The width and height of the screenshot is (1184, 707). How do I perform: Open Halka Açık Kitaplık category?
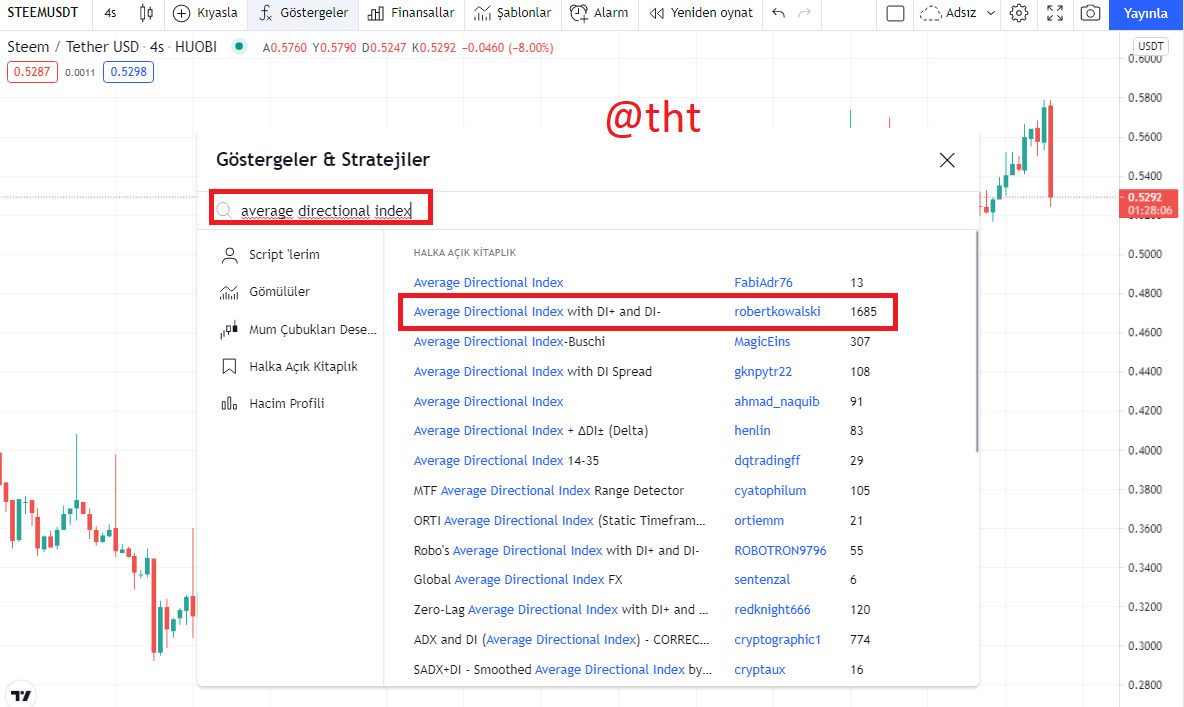click(x=289, y=366)
